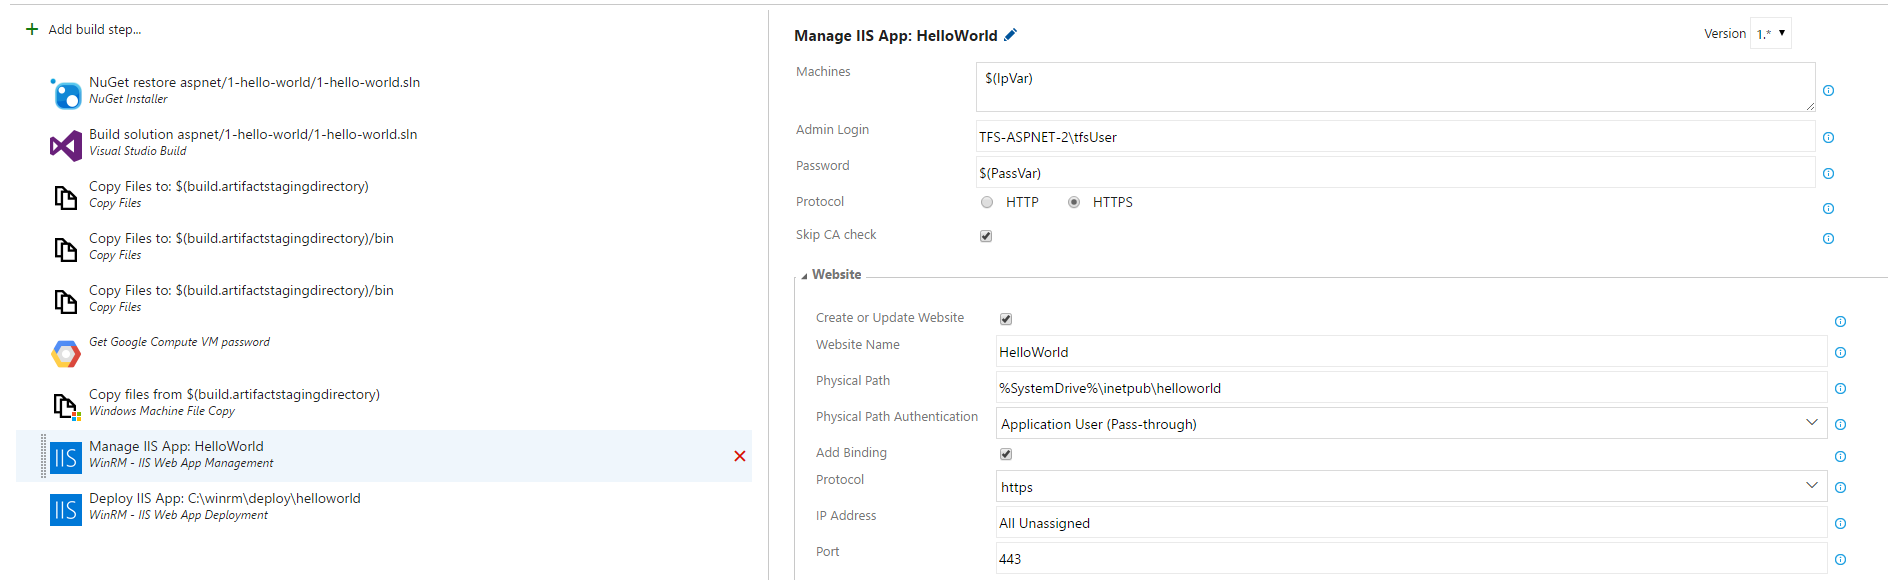Click the IP Address field All Unassigned
The width and height of the screenshot is (1888, 580).
click(1411, 522)
